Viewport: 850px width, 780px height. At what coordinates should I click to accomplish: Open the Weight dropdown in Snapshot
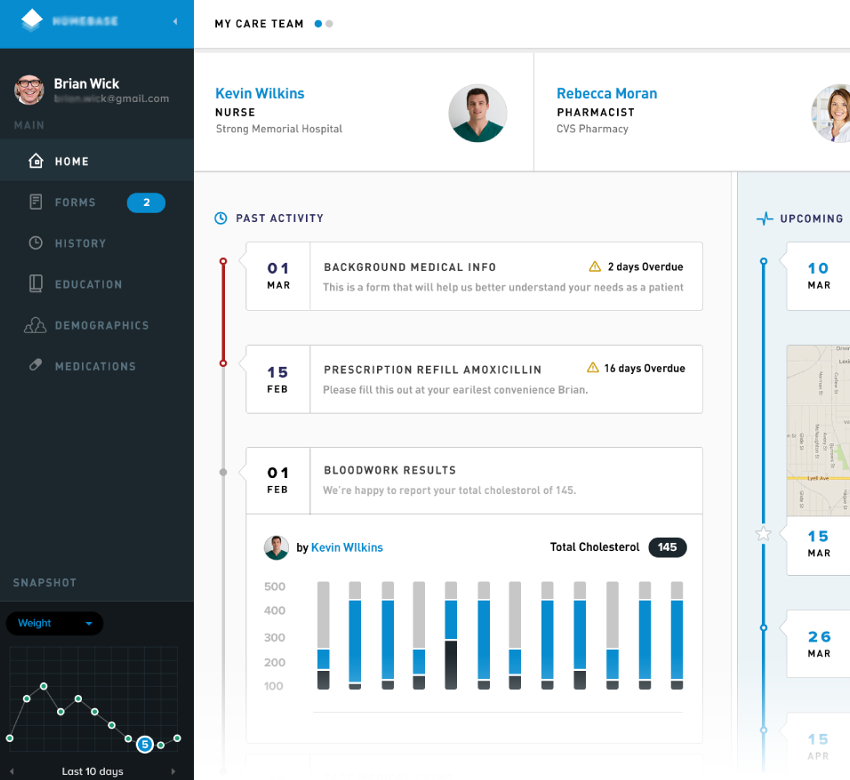(x=54, y=623)
